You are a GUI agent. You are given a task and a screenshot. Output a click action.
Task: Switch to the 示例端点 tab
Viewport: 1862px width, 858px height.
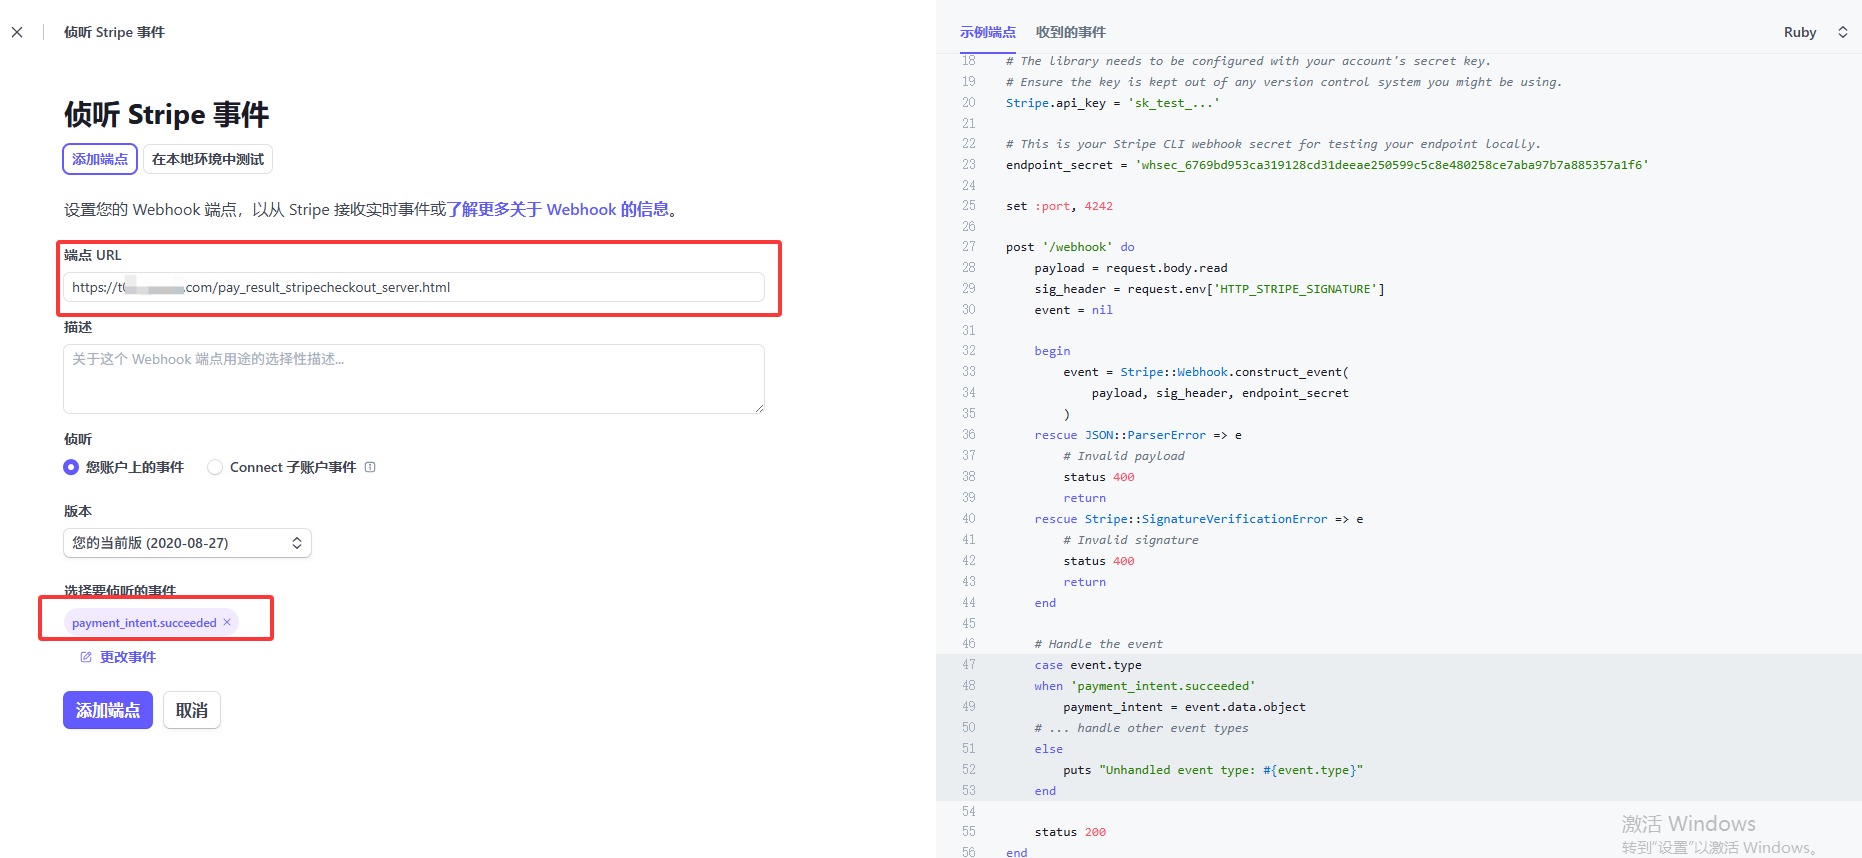[988, 32]
